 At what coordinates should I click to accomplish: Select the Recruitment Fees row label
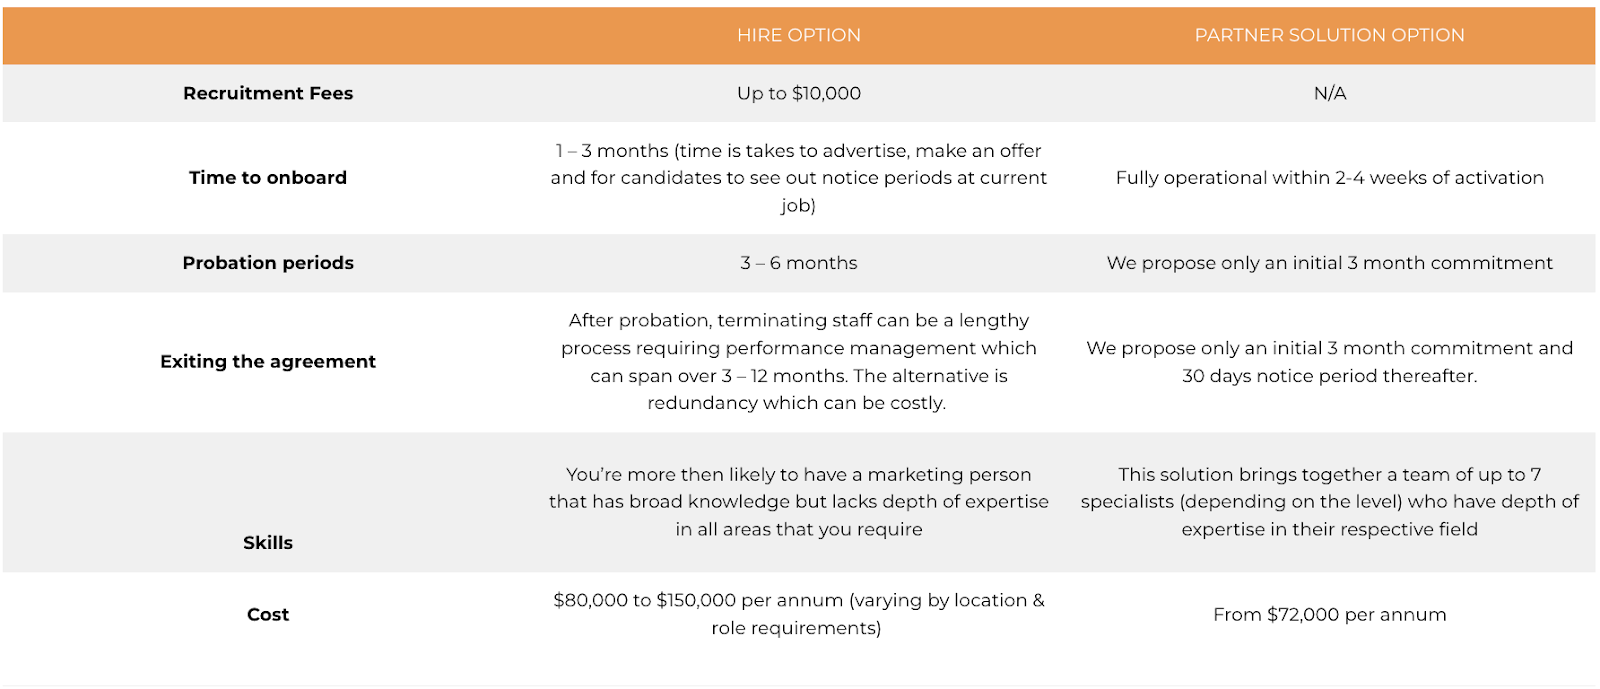[268, 93]
